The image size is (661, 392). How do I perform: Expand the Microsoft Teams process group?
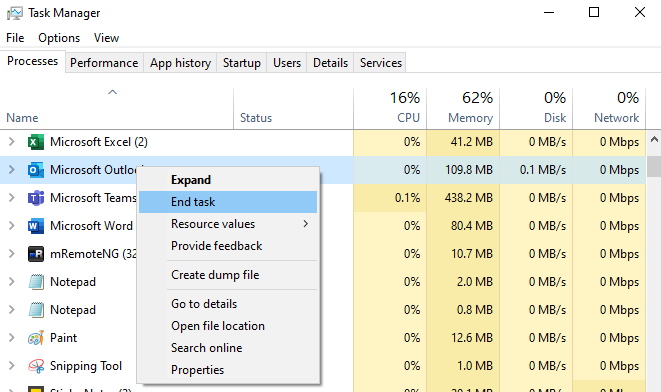point(12,198)
